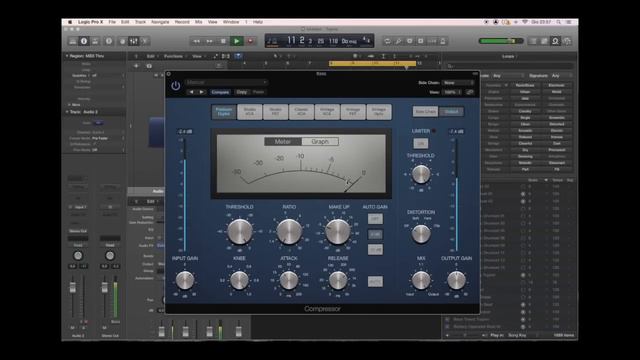This screenshot has width=640, height=360.
Task: Open the Library button in Logic toolbar
Action: pyautogui.click(x=73, y=41)
